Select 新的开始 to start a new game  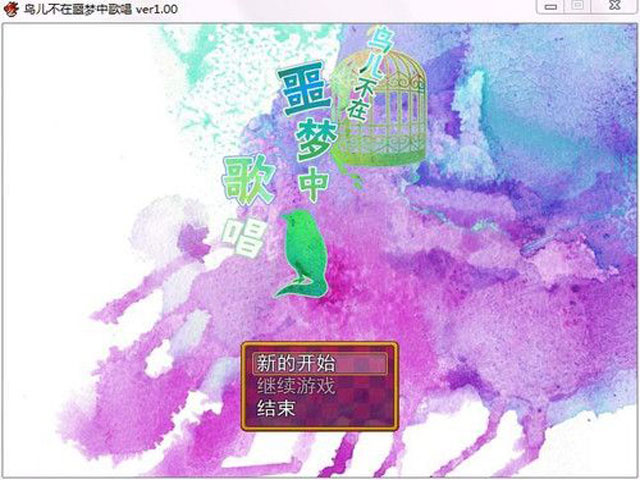coord(319,364)
